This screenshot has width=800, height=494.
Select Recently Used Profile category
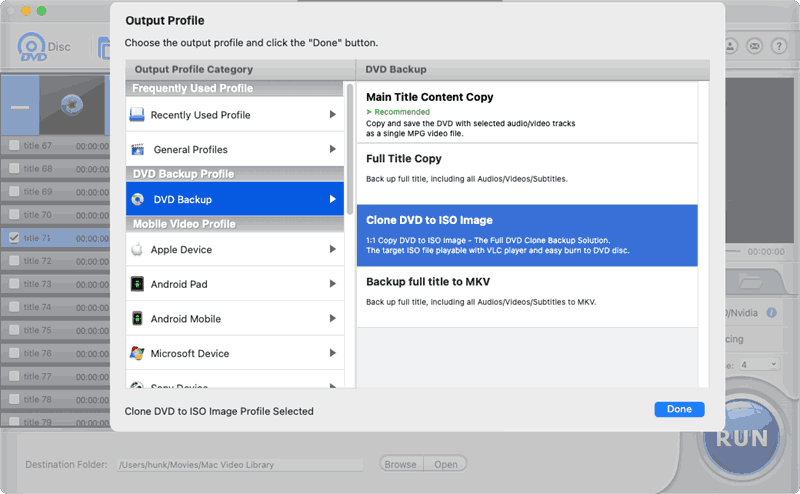click(x=235, y=115)
